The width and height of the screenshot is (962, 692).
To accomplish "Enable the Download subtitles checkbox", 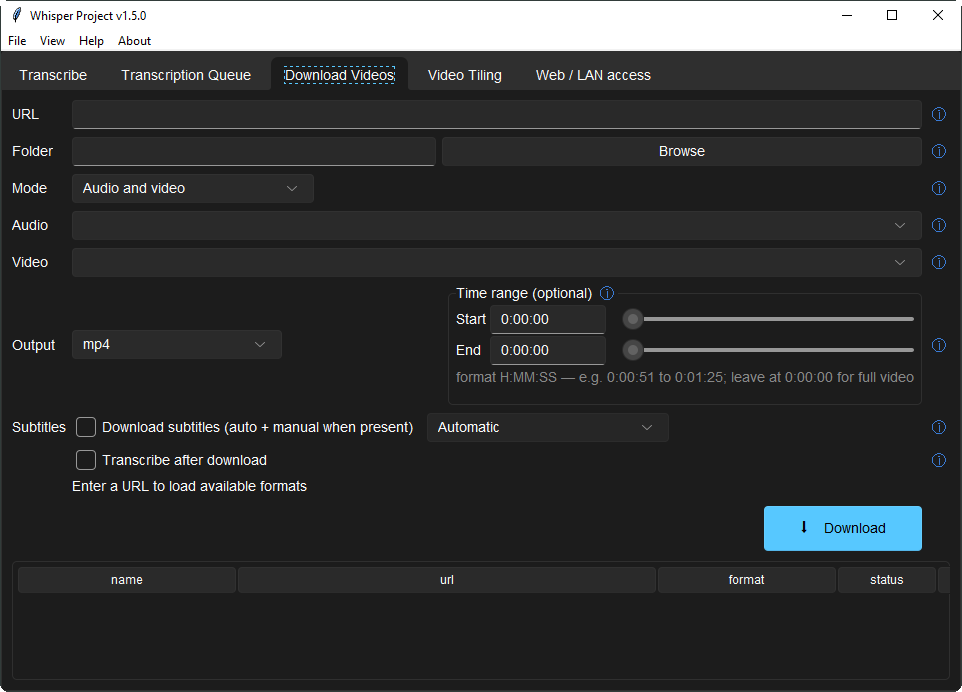I will pyautogui.click(x=86, y=427).
